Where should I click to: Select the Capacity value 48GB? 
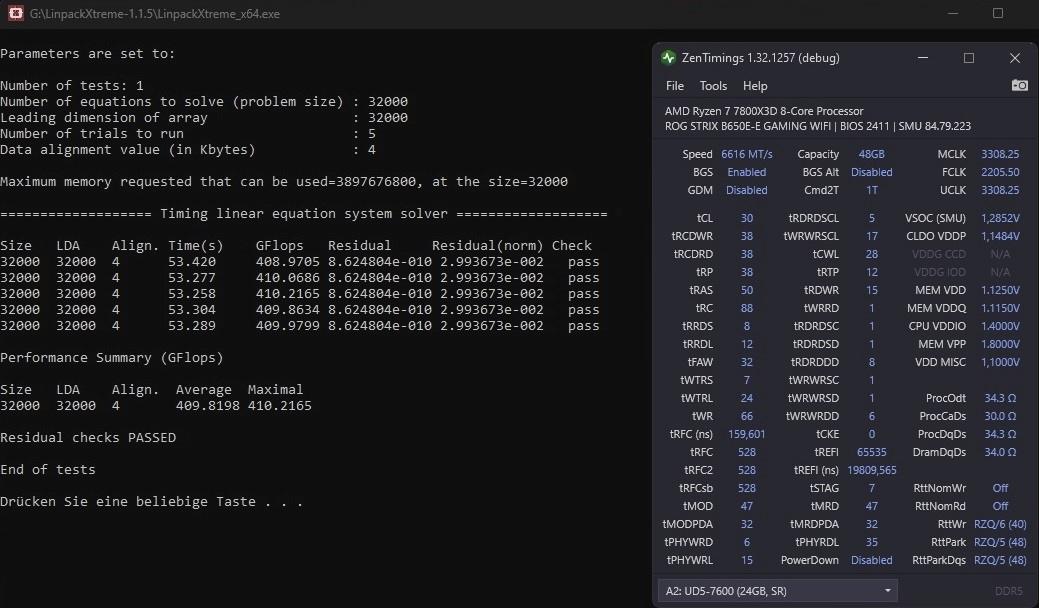point(871,154)
